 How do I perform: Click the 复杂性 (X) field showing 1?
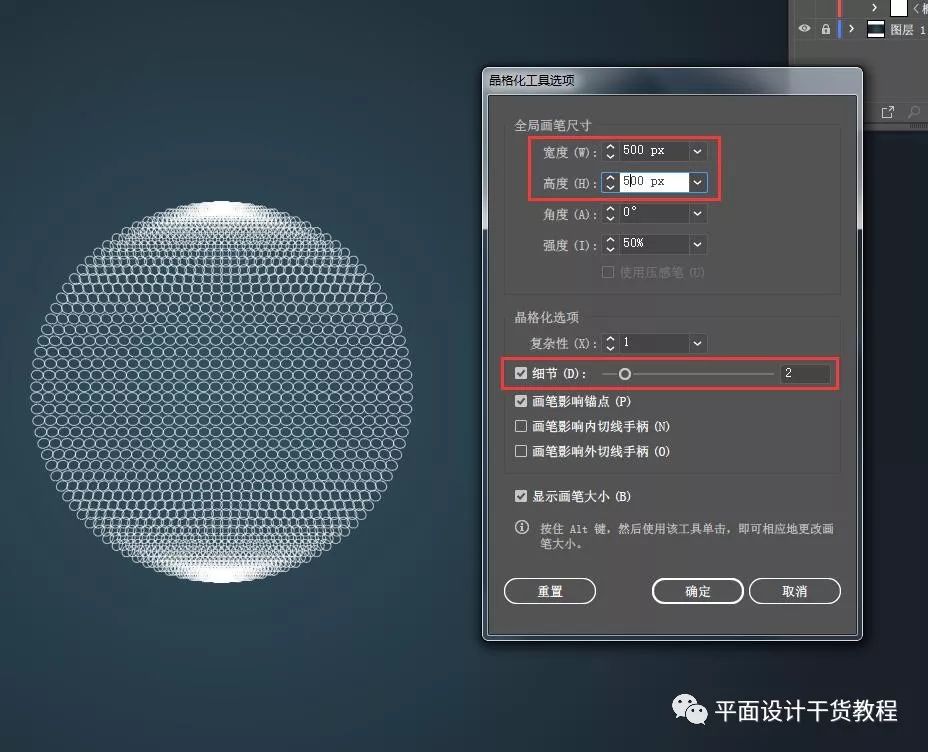[655, 343]
